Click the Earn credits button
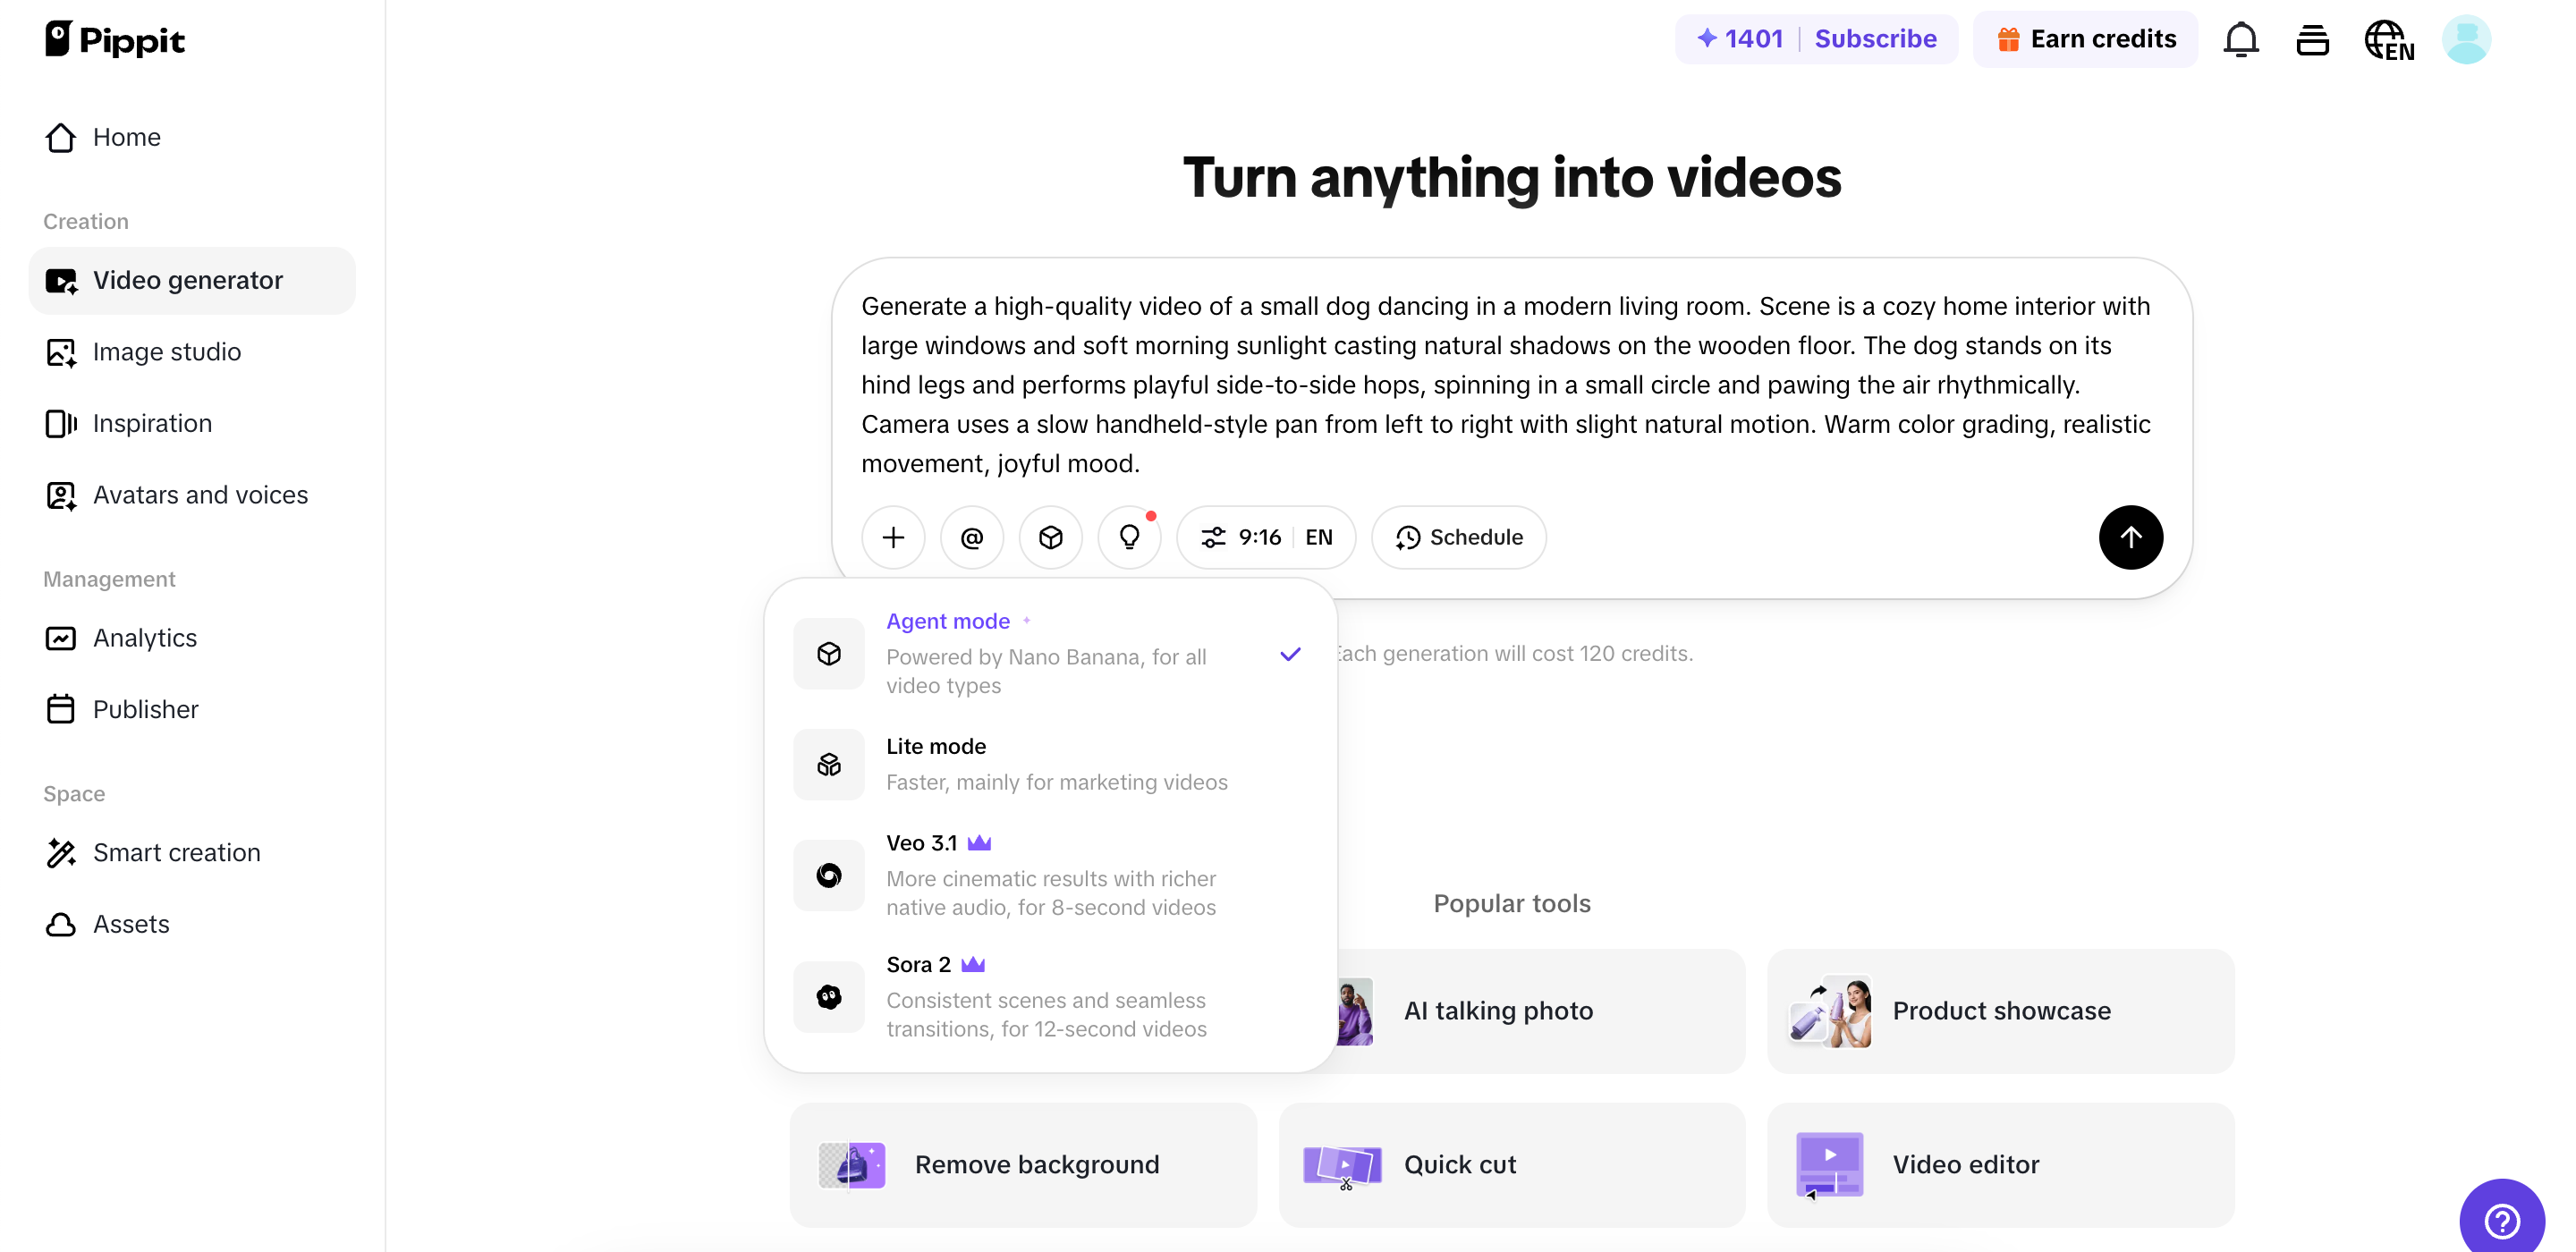 point(2085,39)
